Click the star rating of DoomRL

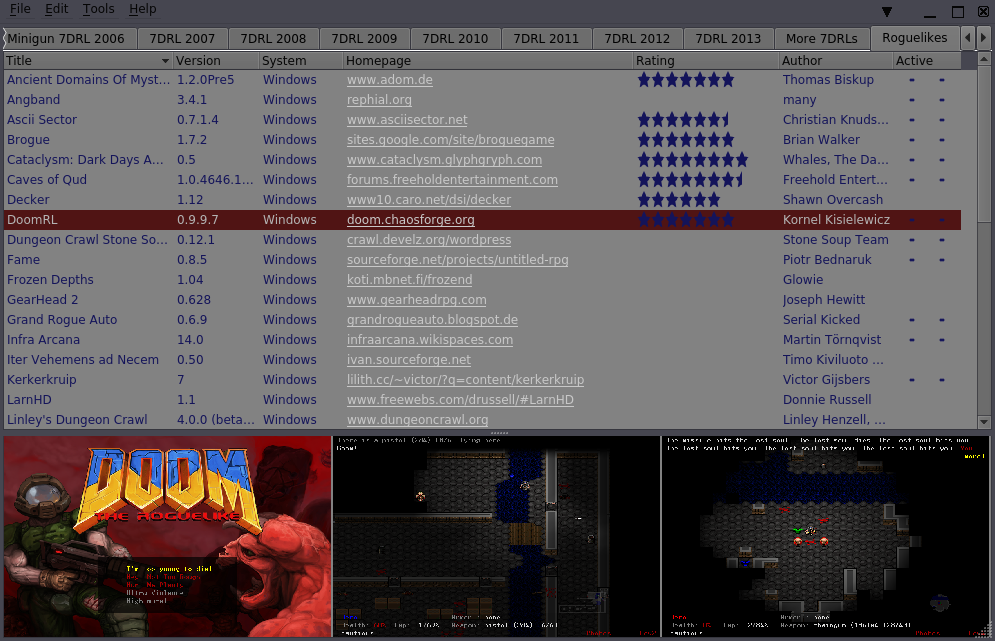point(685,220)
